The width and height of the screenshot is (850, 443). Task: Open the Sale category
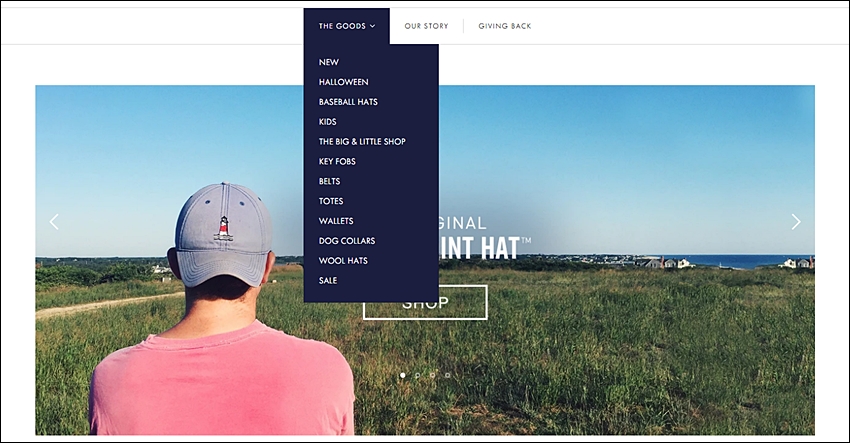click(328, 280)
